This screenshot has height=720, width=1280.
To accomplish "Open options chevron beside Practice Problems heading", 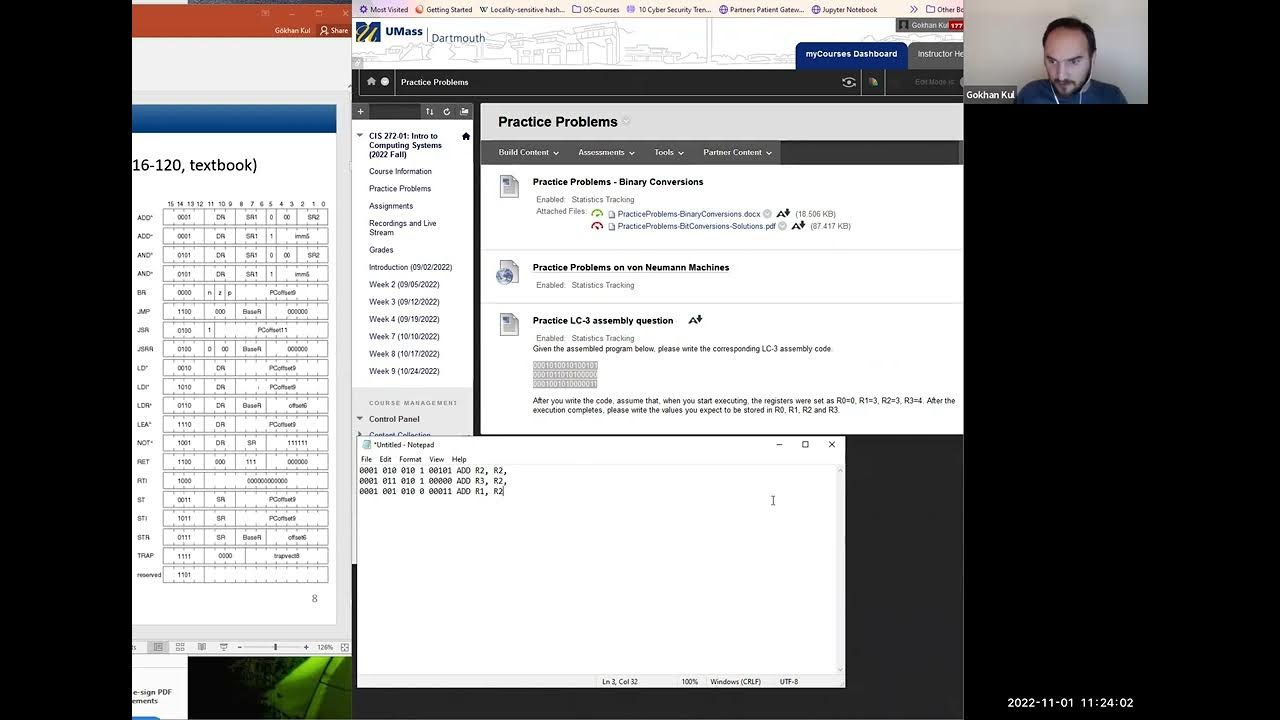I will pyautogui.click(x=627, y=122).
